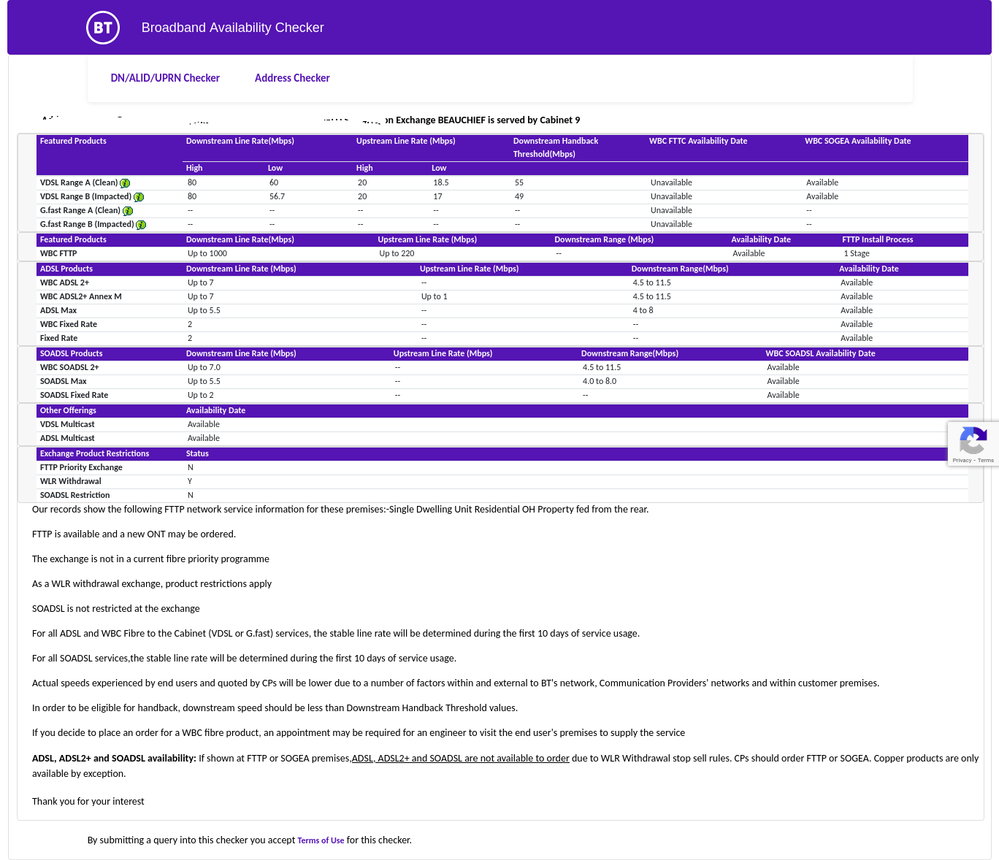The width and height of the screenshot is (999, 860).
Task: Open help icon beside VDSL Range A (Clean)
Action: pyautogui.click(x=125, y=183)
